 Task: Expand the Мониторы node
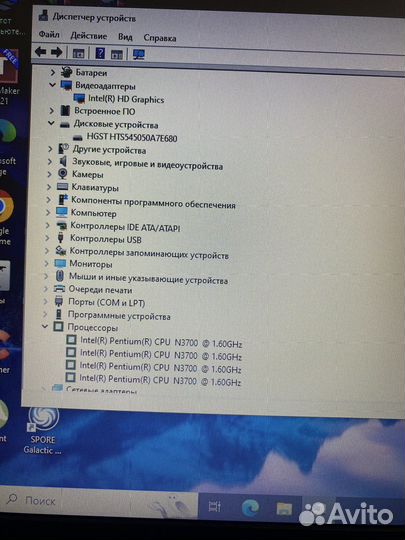coord(46,263)
